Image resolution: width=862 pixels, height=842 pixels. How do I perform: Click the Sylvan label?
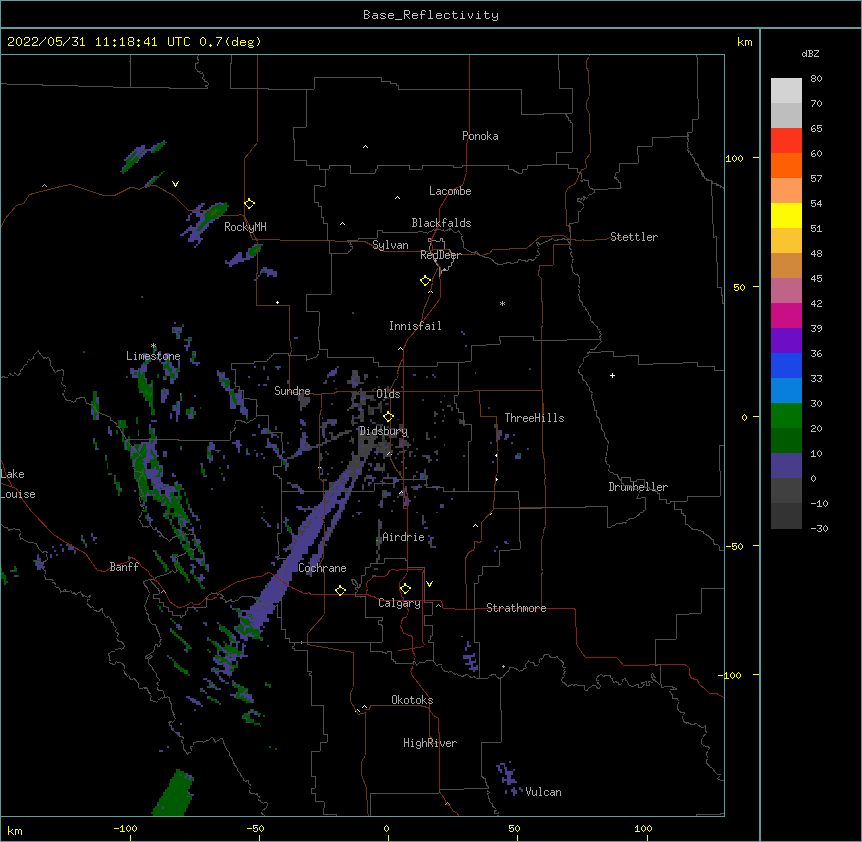390,245
